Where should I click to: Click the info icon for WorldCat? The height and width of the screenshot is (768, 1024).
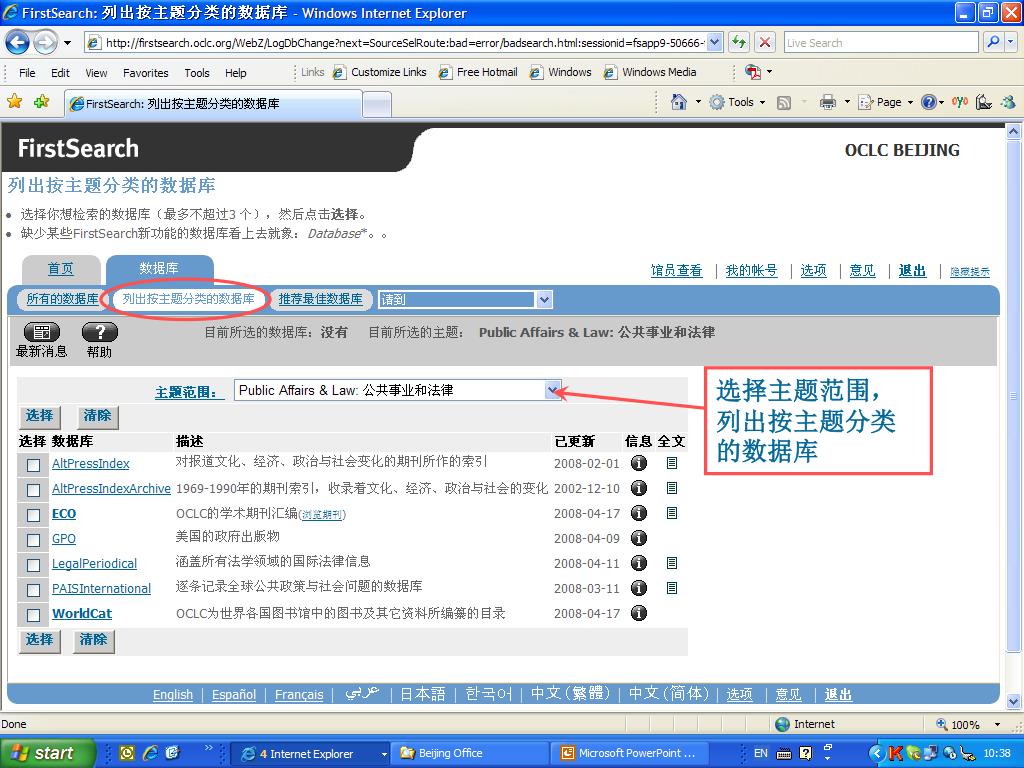639,613
